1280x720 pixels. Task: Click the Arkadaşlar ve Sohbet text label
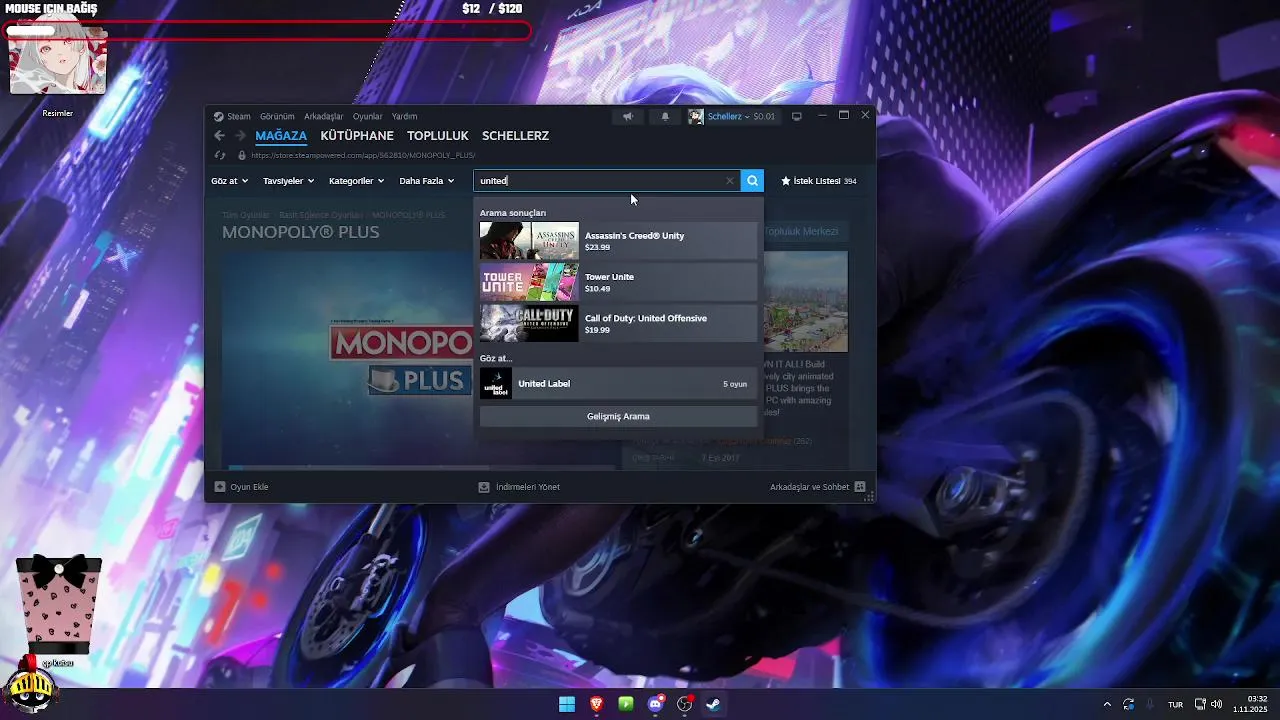click(x=810, y=487)
